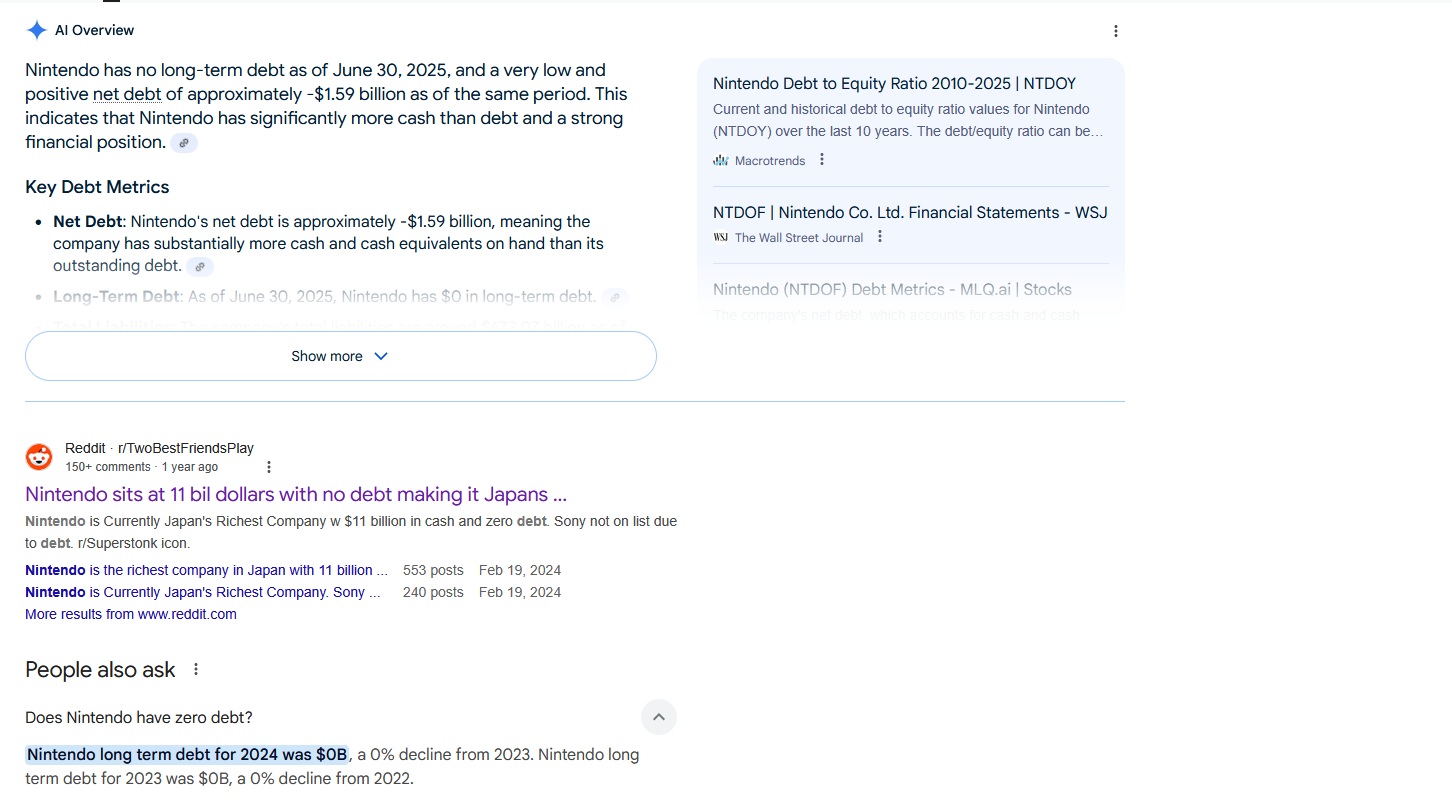Click the "Current and historical debt to equity ratio" snippet
Viewport: 1452px width, 800px height.
click(908, 120)
